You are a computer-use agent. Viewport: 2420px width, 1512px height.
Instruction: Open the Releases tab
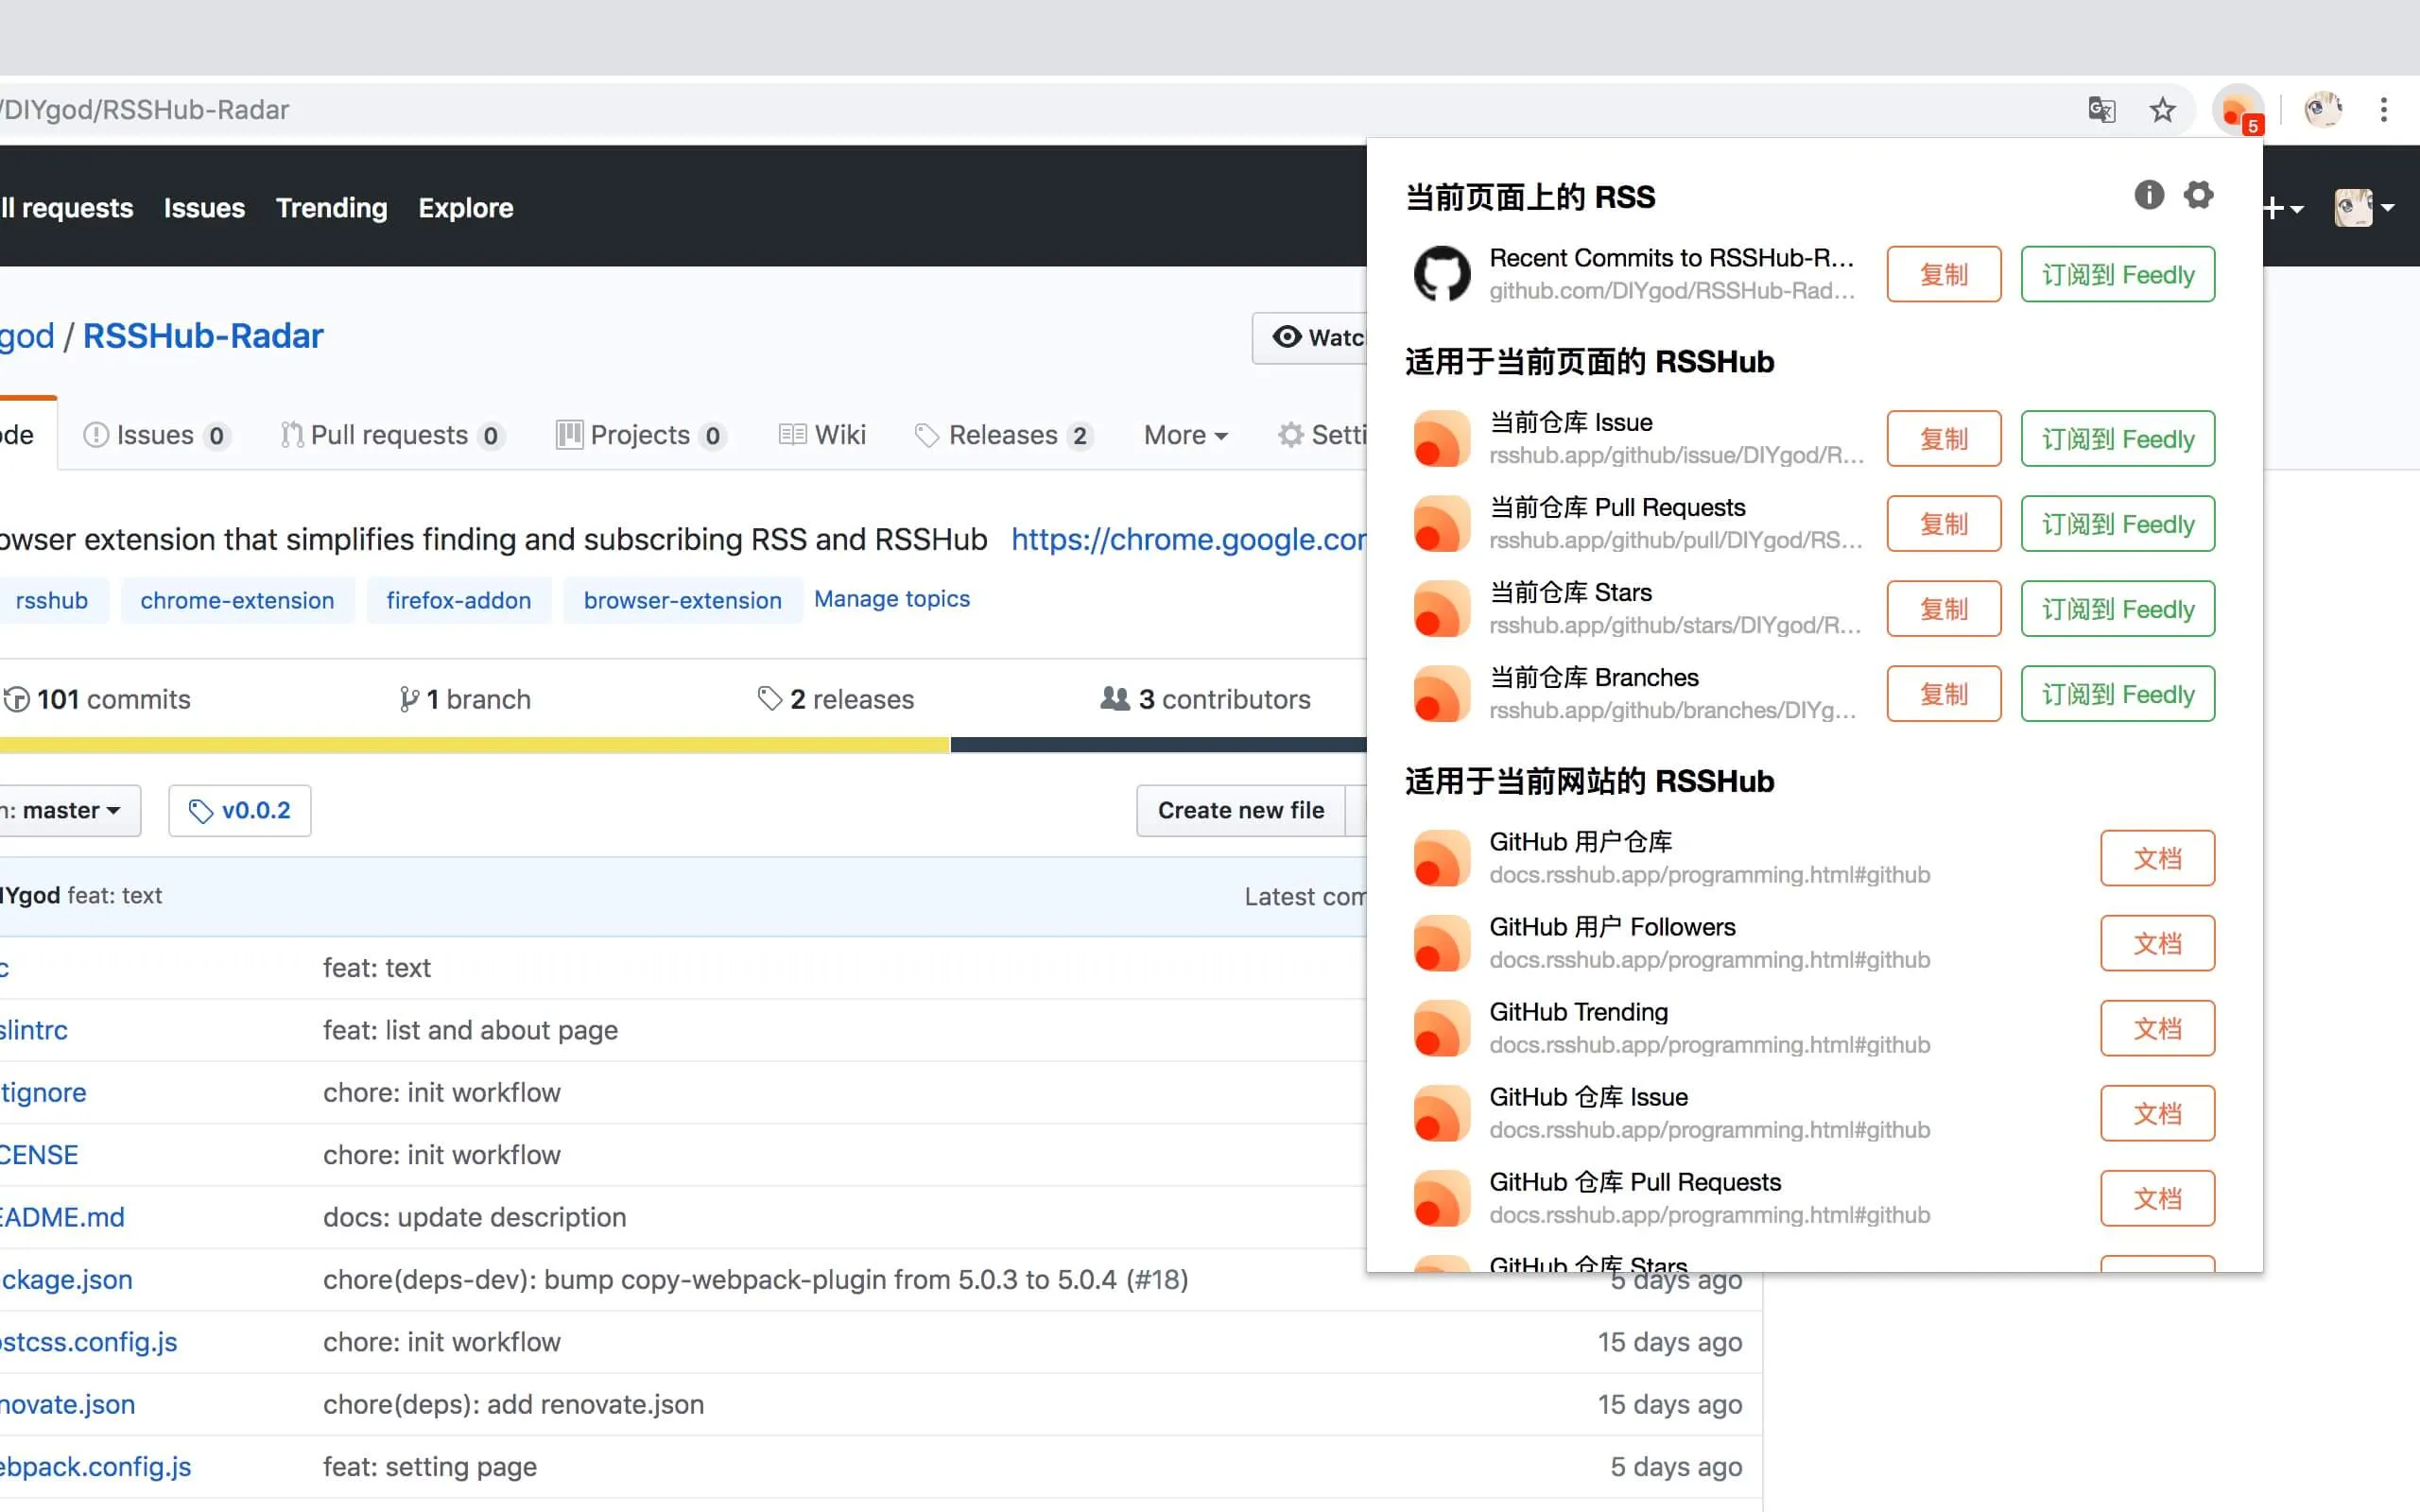point(1003,435)
